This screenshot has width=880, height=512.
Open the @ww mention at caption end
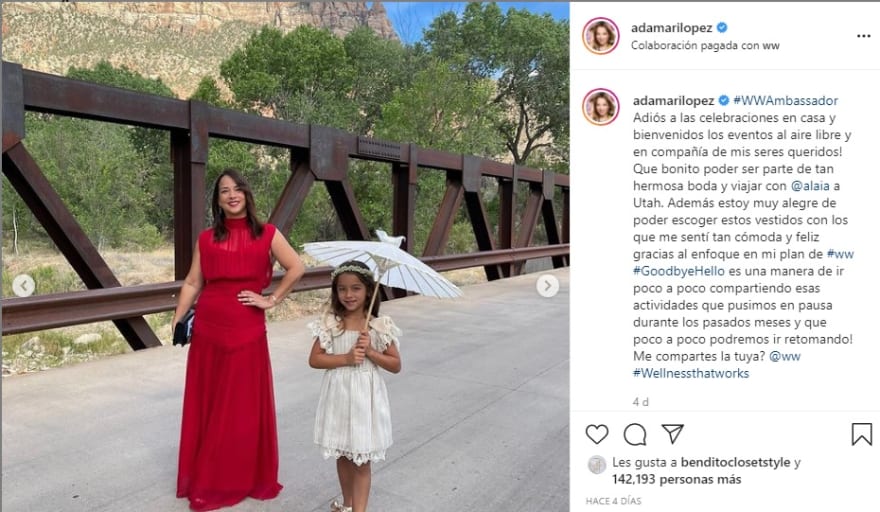[x=785, y=356]
